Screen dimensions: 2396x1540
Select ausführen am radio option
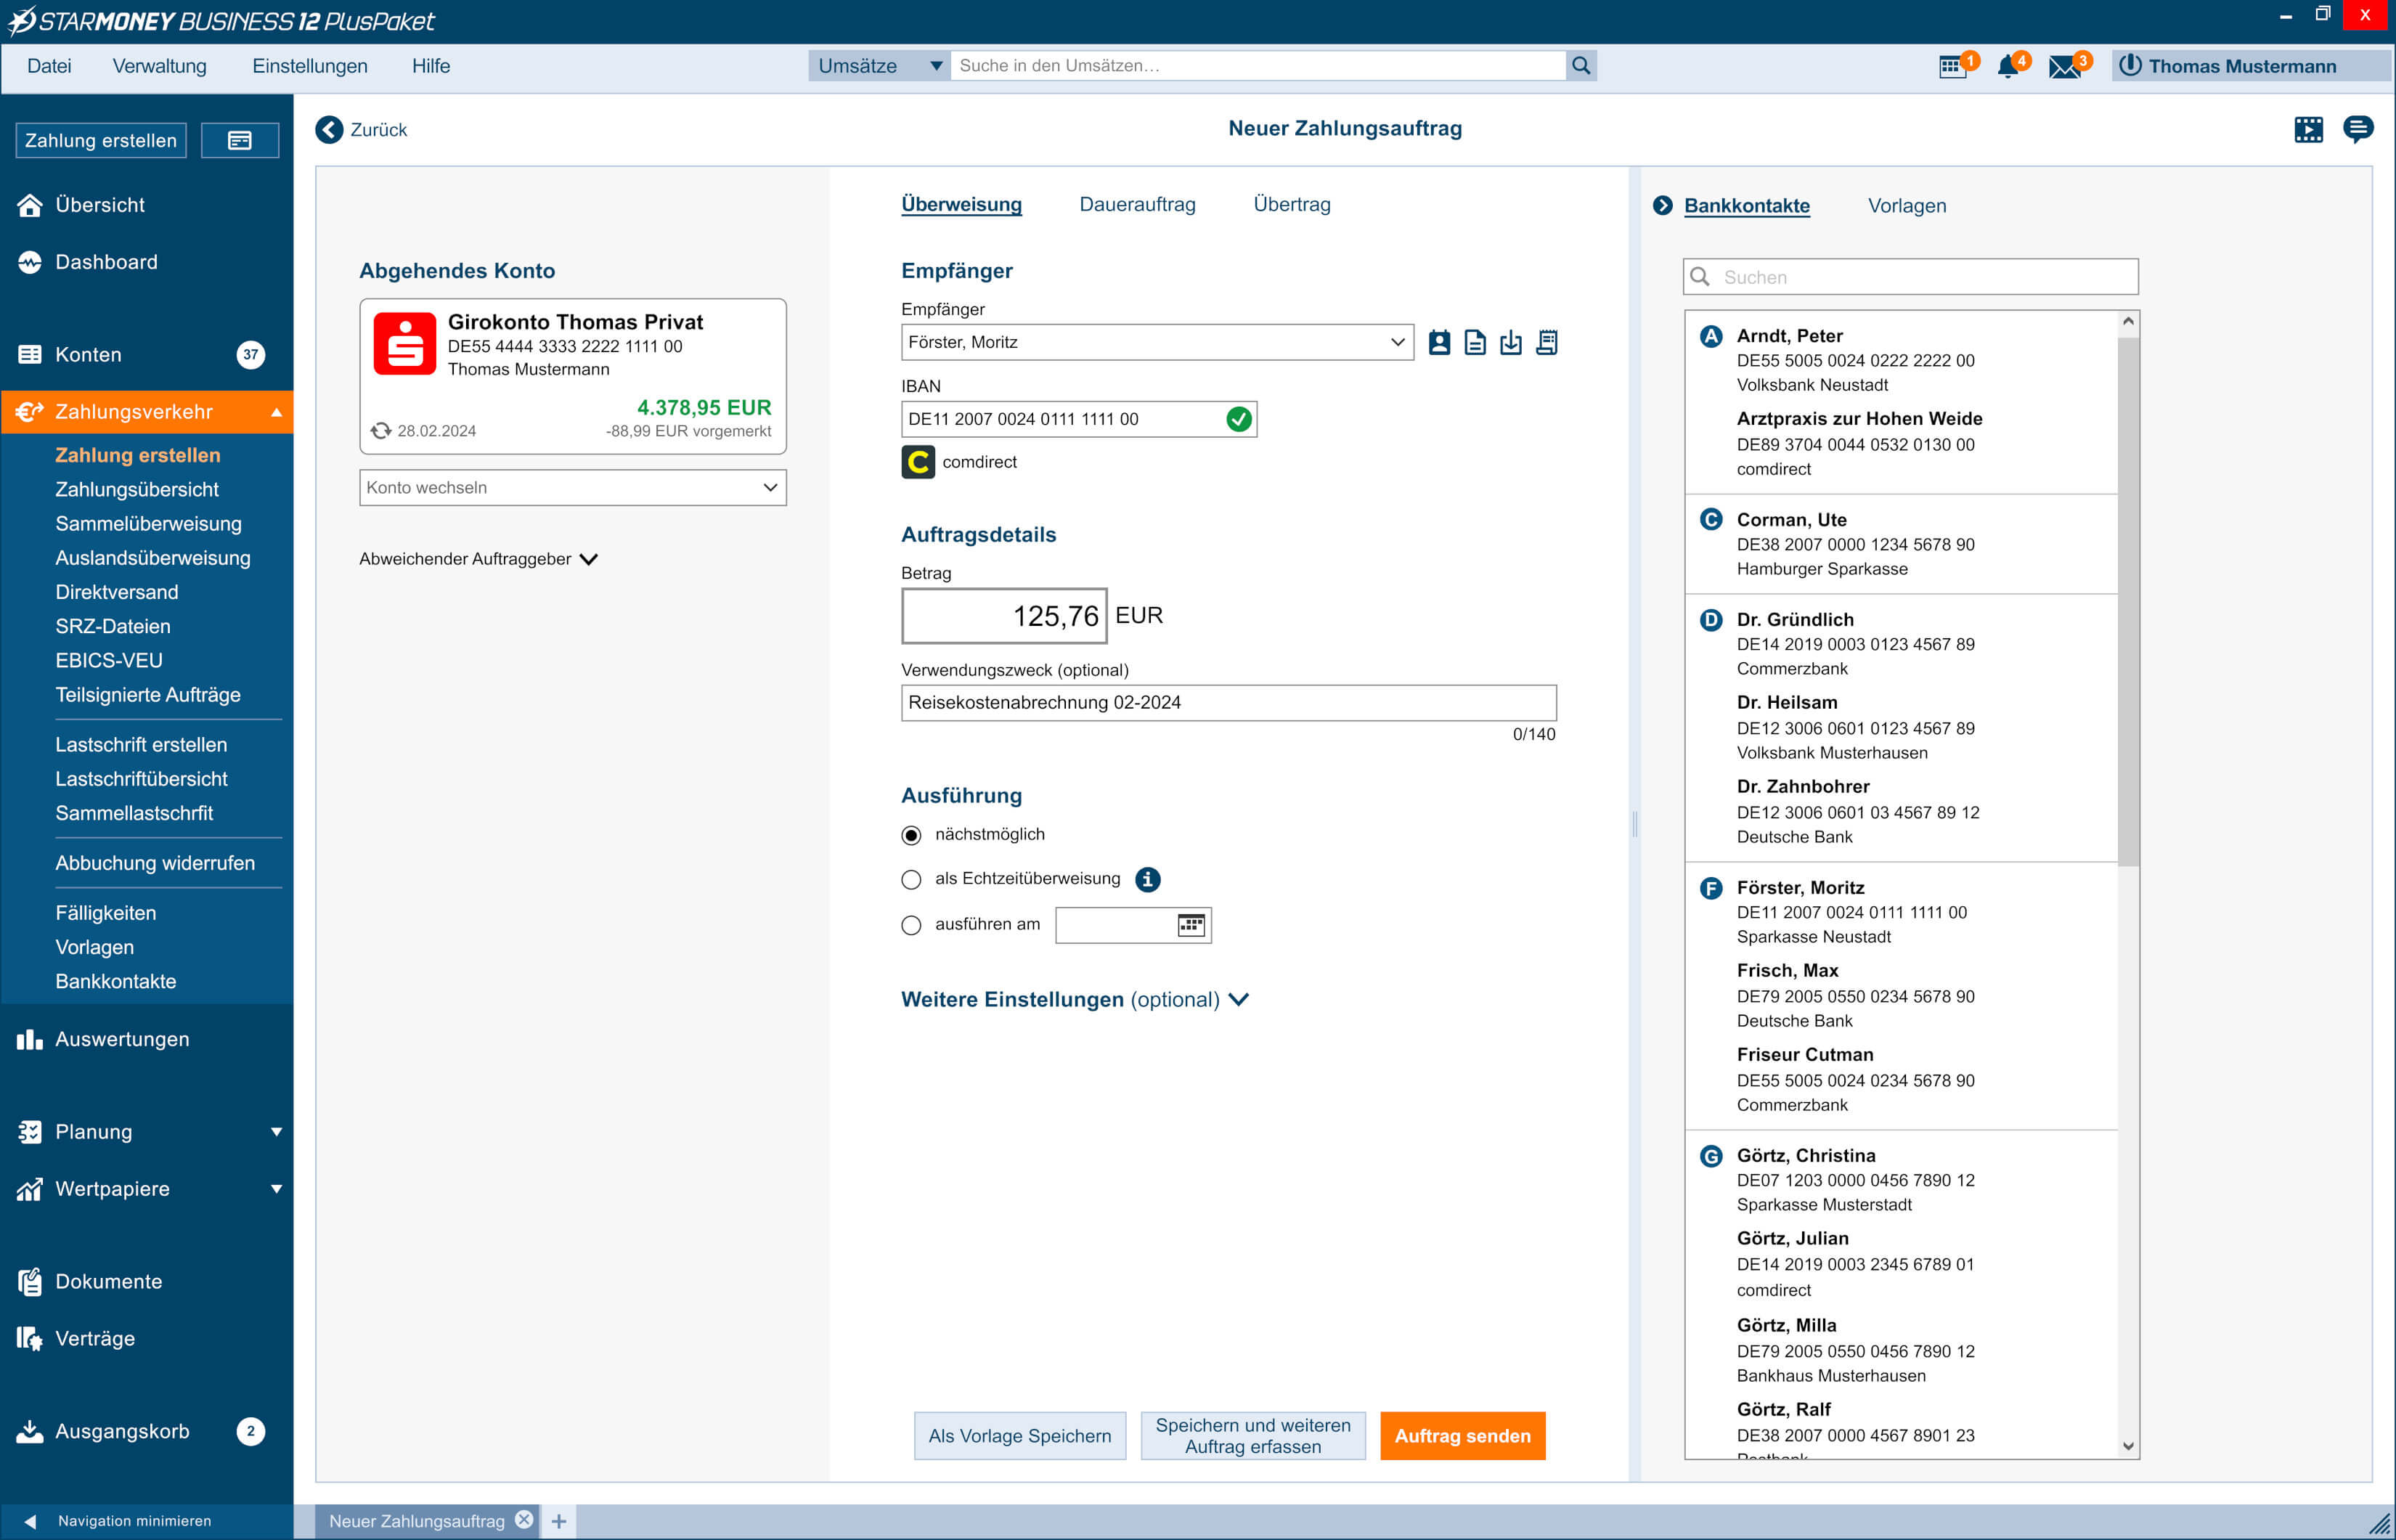click(911, 926)
